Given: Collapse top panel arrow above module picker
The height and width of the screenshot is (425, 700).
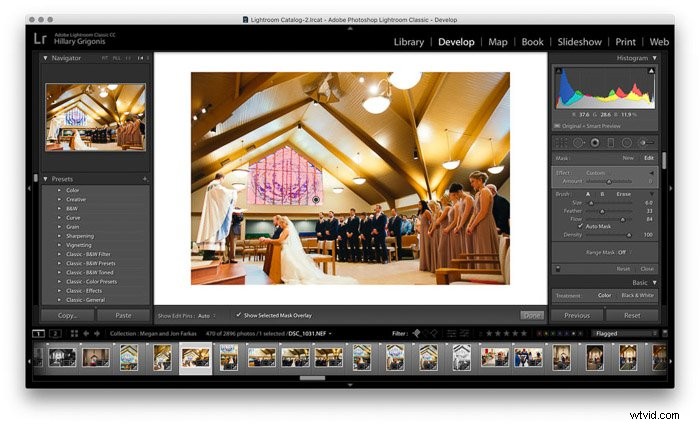Looking at the screenshot, I should click(x=350, y=28).
